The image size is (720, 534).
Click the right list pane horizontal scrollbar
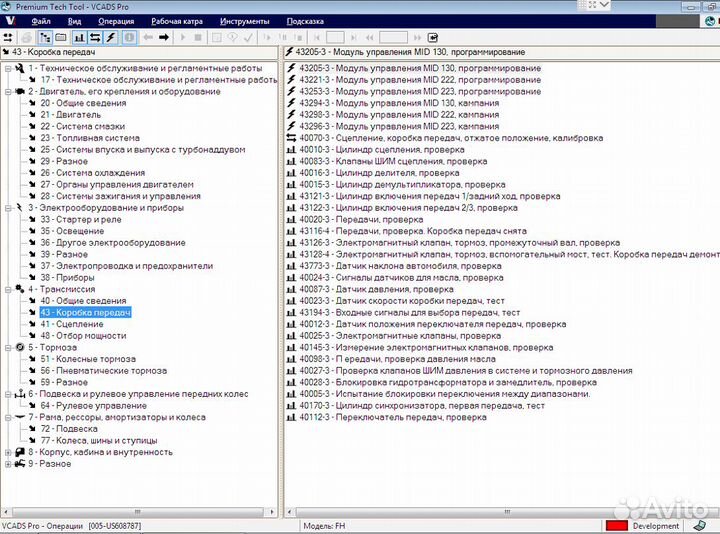(507, 512)
